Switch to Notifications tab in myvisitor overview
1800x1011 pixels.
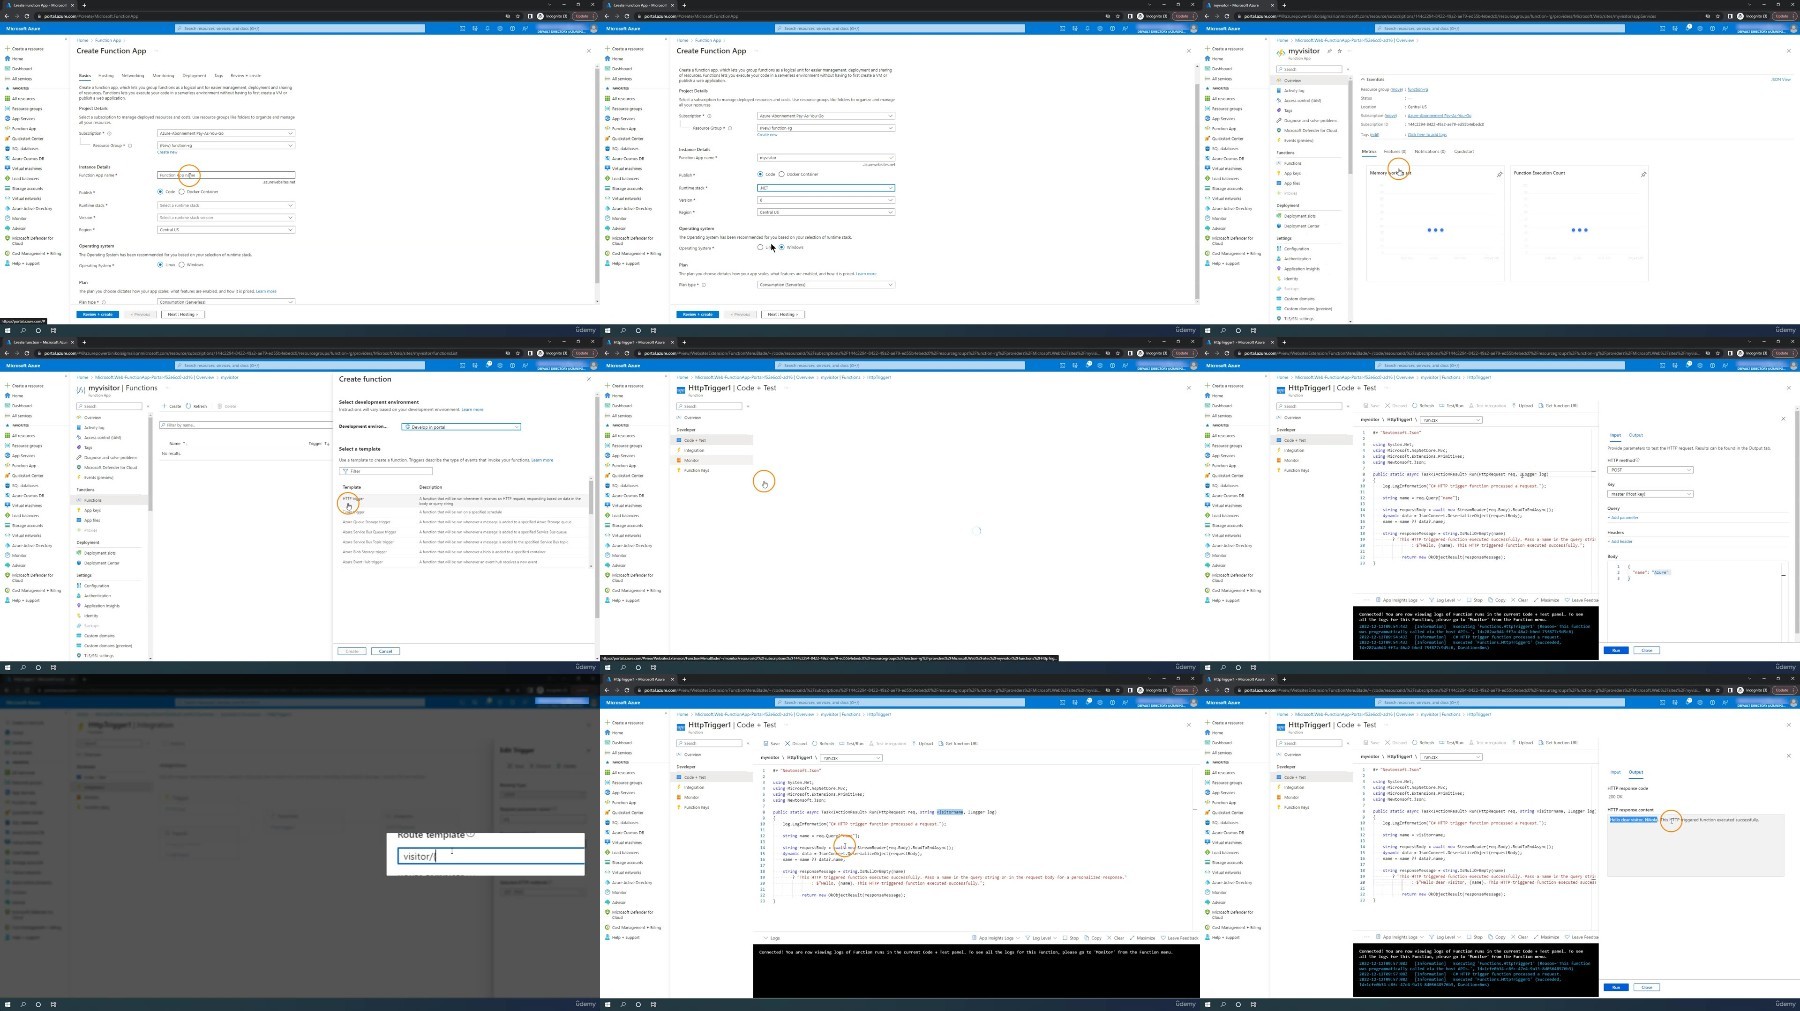pos(1430,151)
